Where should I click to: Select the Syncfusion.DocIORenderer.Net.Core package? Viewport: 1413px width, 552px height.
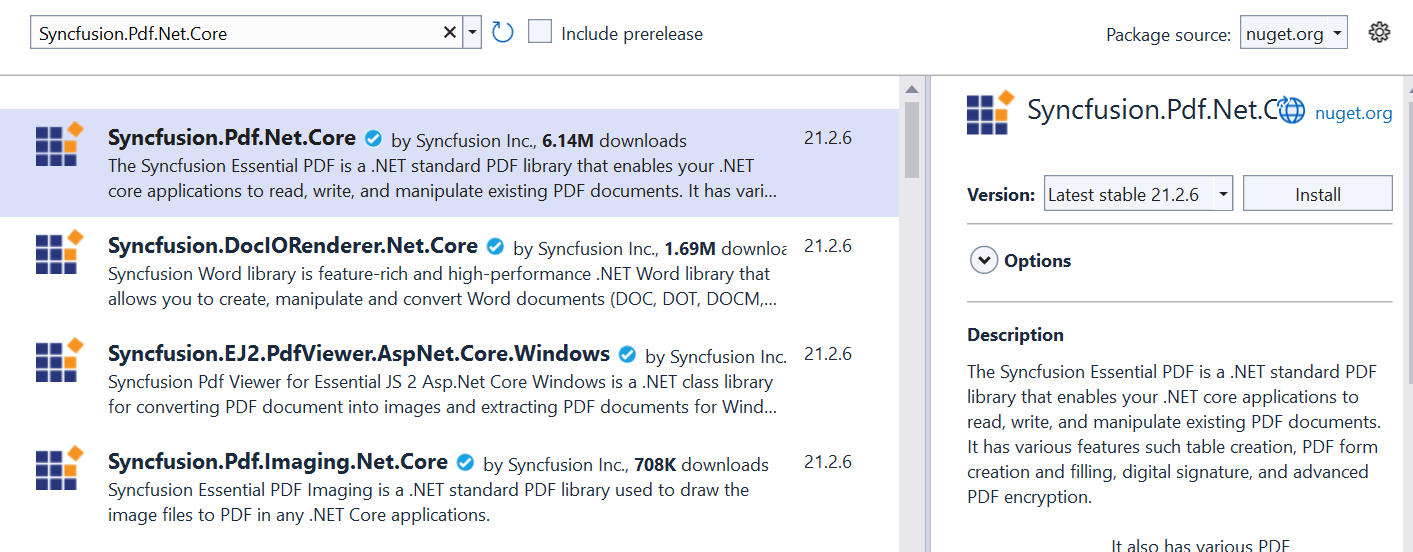click(x=293, y=246)
